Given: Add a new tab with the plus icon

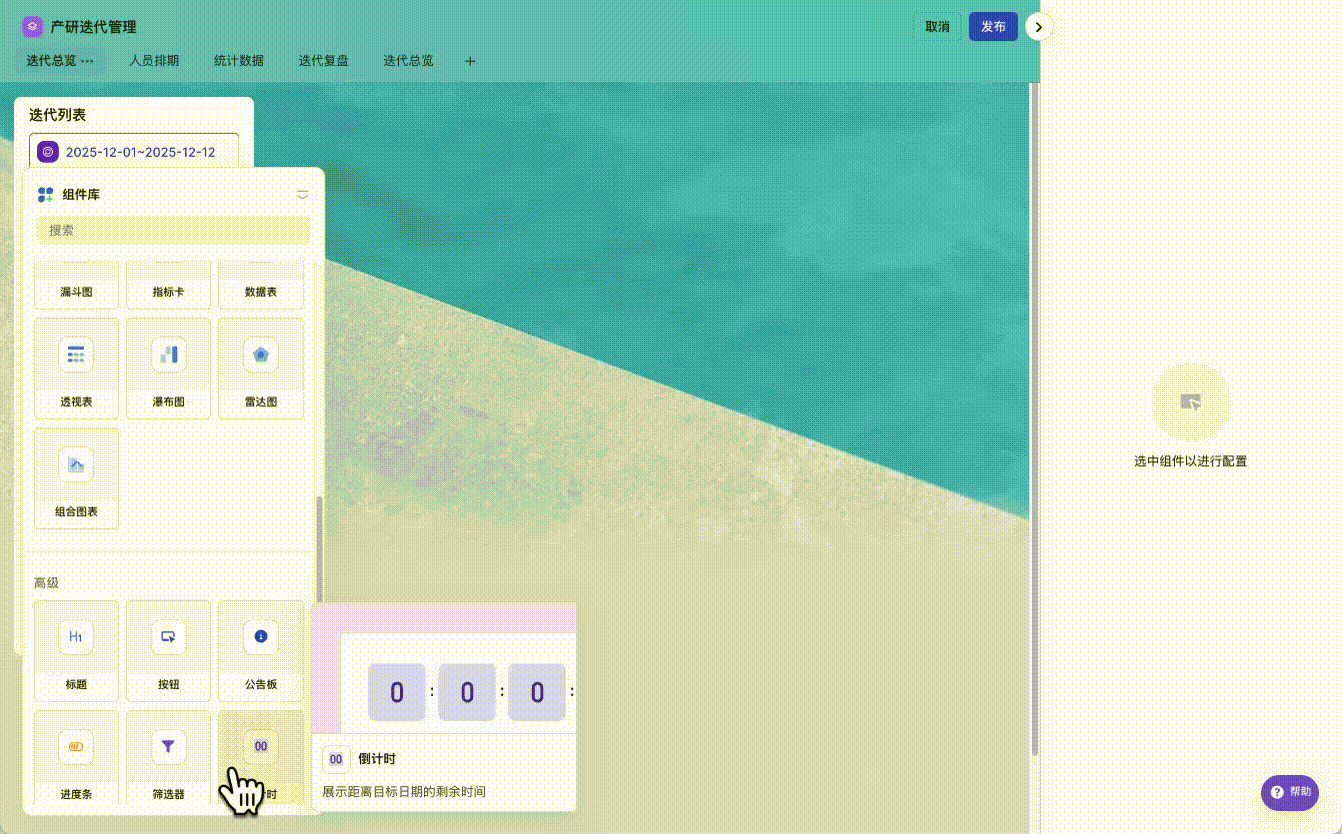Looking at the screenshot, I should pyautogui.click(x=470, y=61).
